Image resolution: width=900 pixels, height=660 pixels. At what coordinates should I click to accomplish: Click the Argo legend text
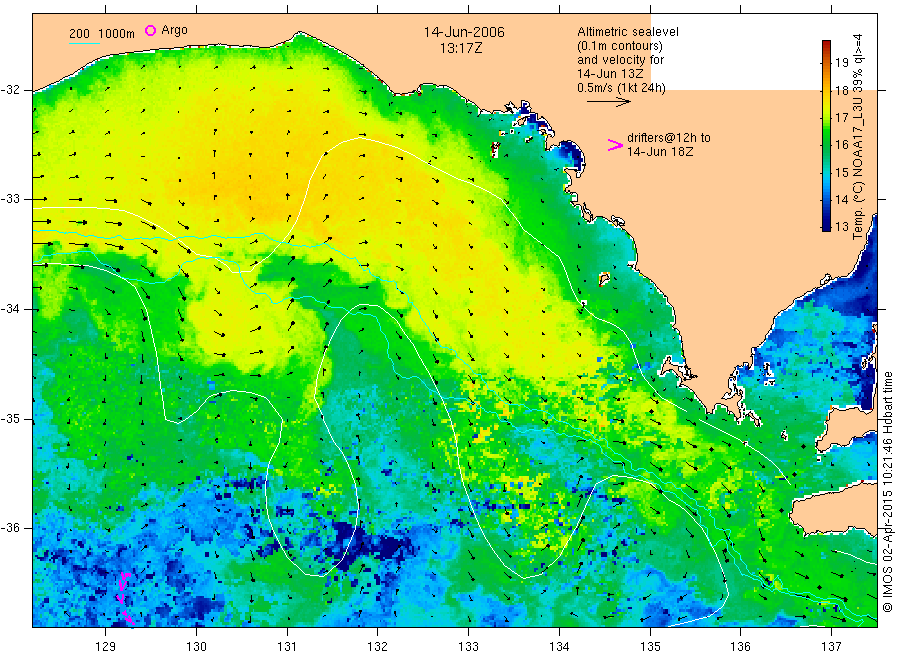pyautogui.click(x=174, y=30)
